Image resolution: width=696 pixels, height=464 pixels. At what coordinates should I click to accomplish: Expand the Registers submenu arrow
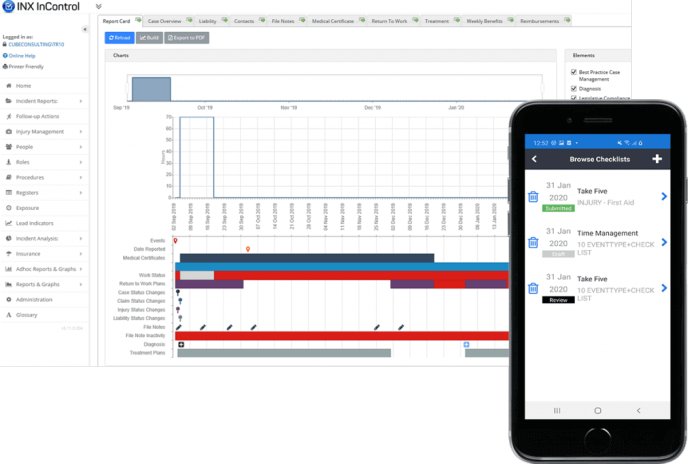click(x=81, y=193)
